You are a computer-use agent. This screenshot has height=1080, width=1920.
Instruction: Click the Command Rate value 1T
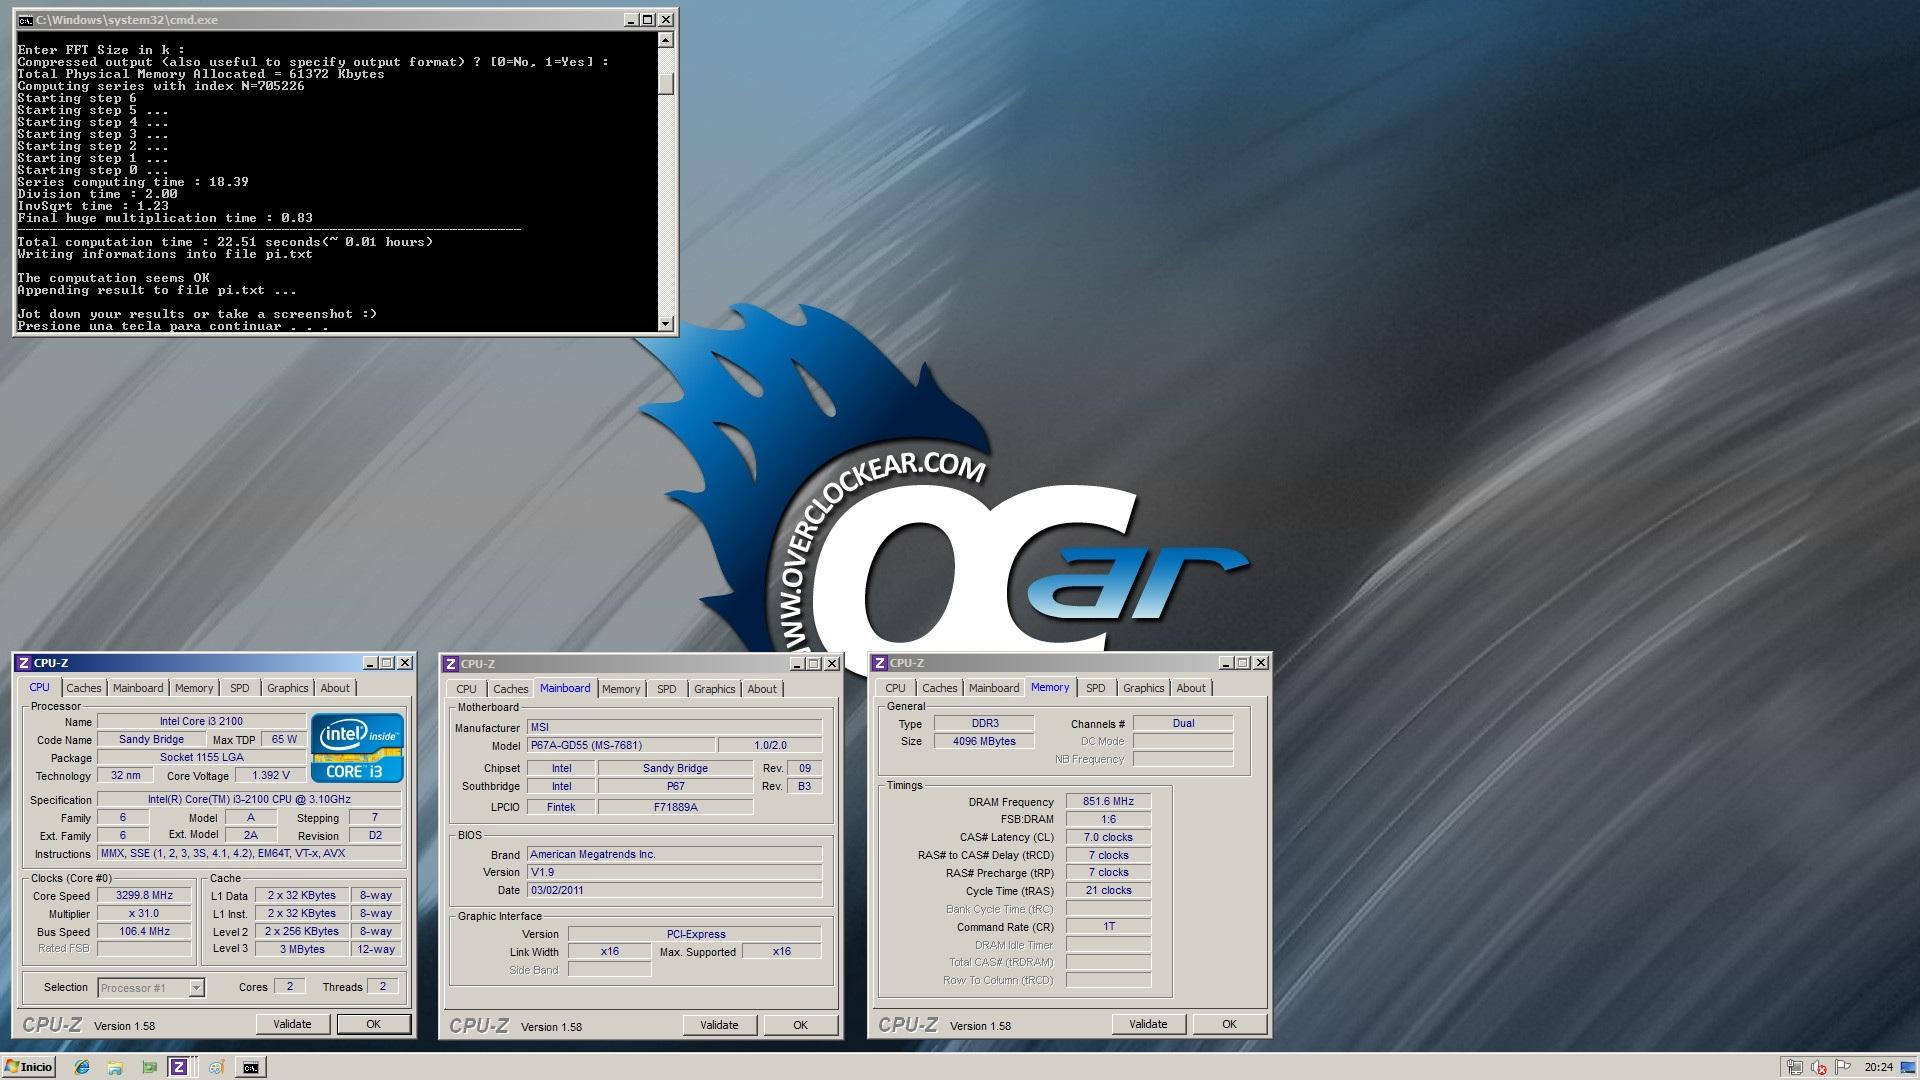click(x=1108, y=926)
